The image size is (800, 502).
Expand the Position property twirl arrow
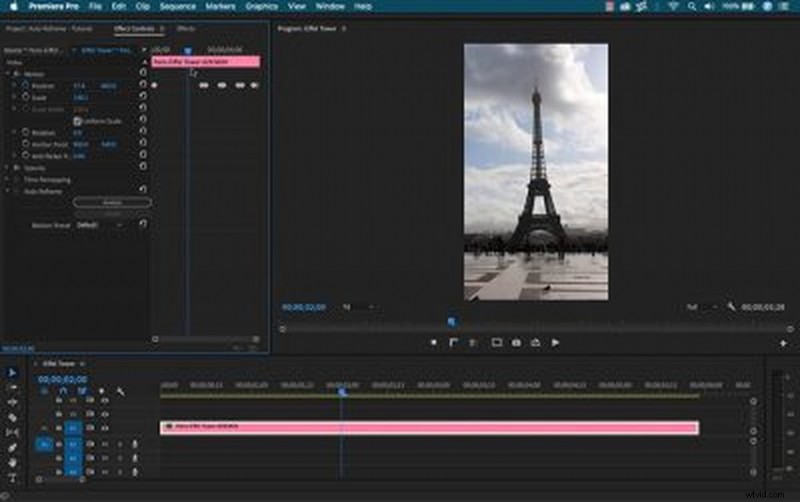tap(14, 85)
